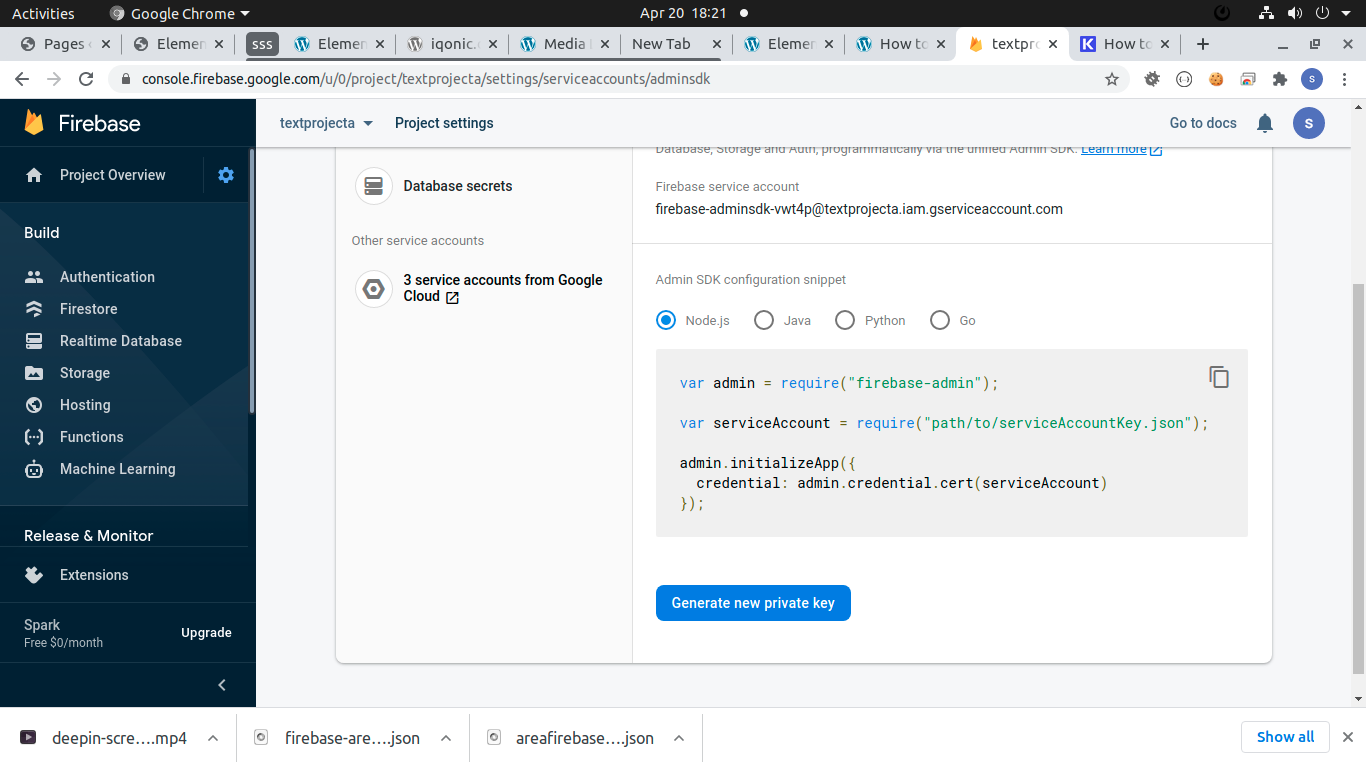This screenshot has height=768, width=1366.
Task: Click the Google Cloud hexagon icon
Action: click(374, 290)
